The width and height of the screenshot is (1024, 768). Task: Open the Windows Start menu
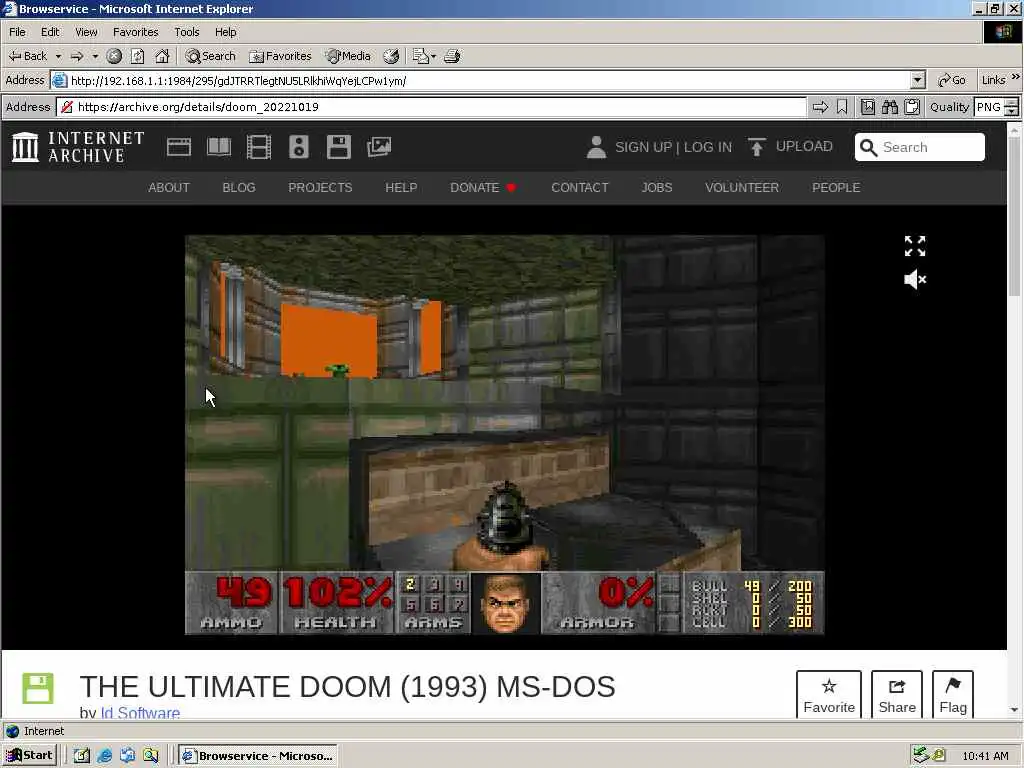[30, 756]
